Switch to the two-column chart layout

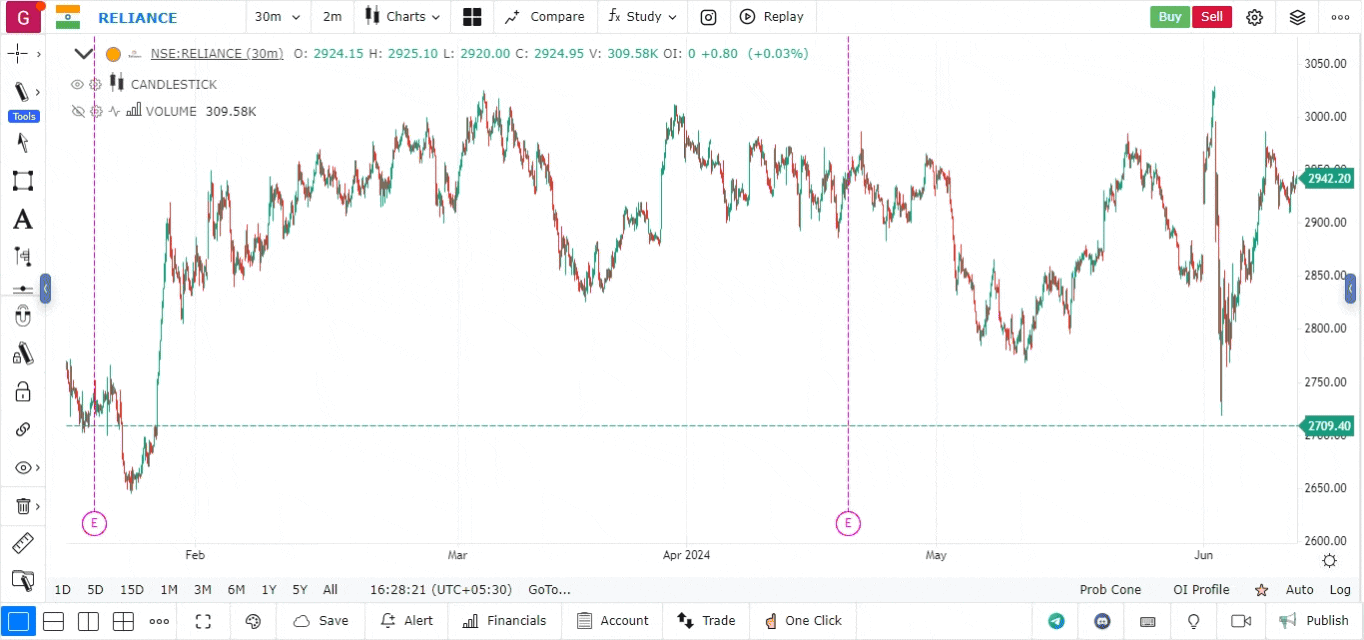pos(88,621)
